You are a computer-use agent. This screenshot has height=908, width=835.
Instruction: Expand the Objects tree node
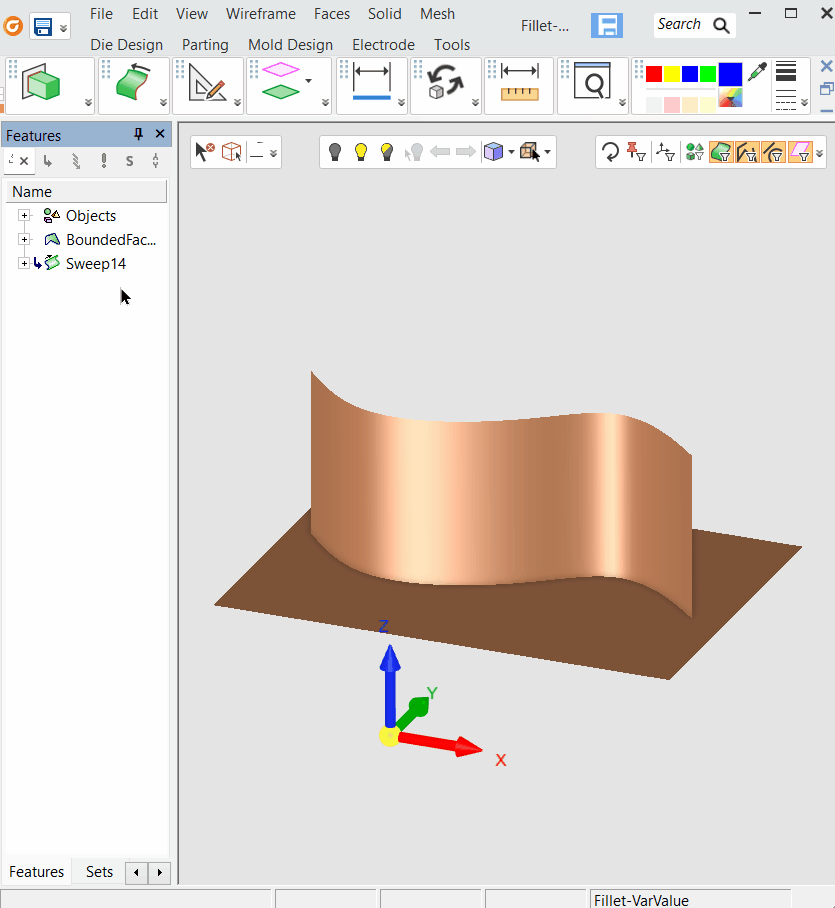[24, 216]
